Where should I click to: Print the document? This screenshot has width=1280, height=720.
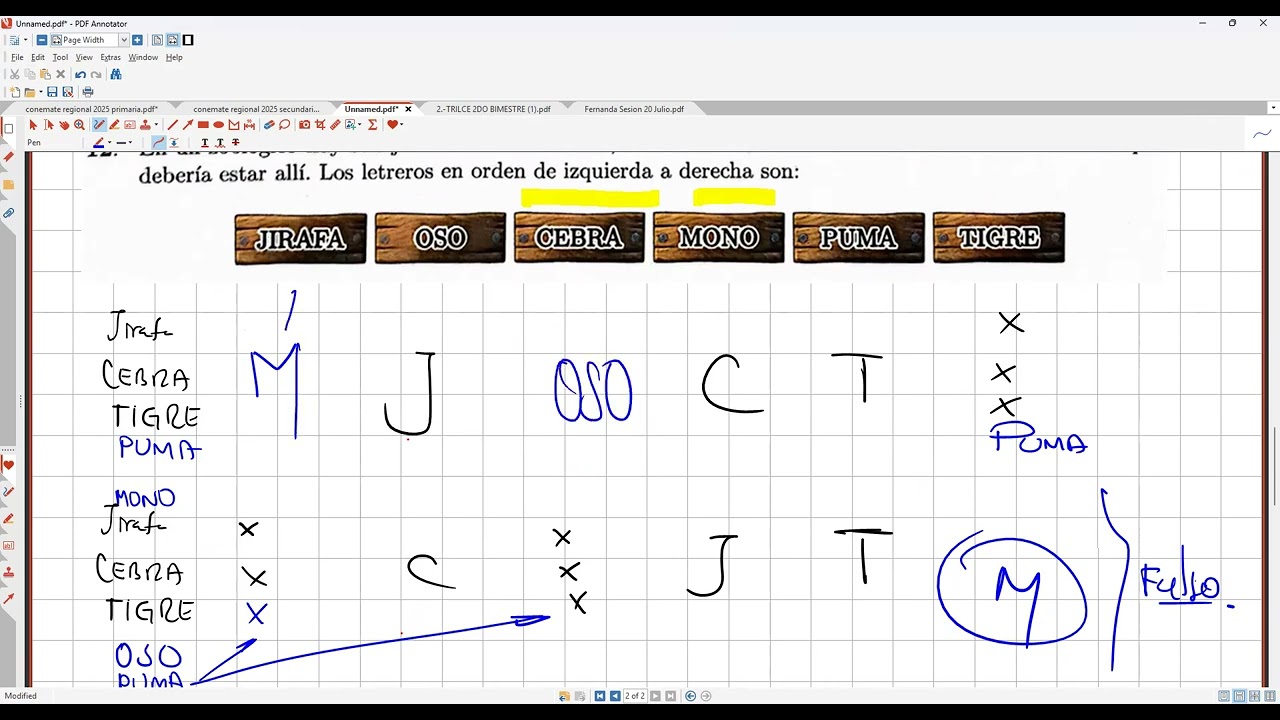(x=88, y=92)
